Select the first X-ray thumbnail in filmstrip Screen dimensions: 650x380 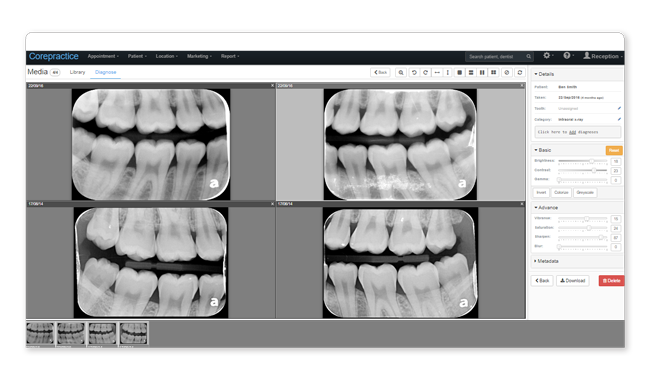pyautogui.click(x=40, y=334)
